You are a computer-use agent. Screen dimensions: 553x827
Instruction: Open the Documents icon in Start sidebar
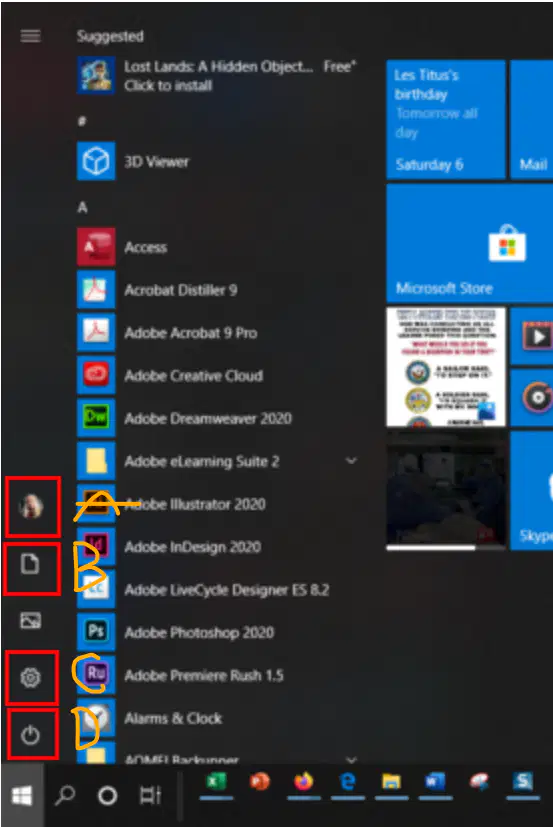pyautogui.click(x=30, y=564)
